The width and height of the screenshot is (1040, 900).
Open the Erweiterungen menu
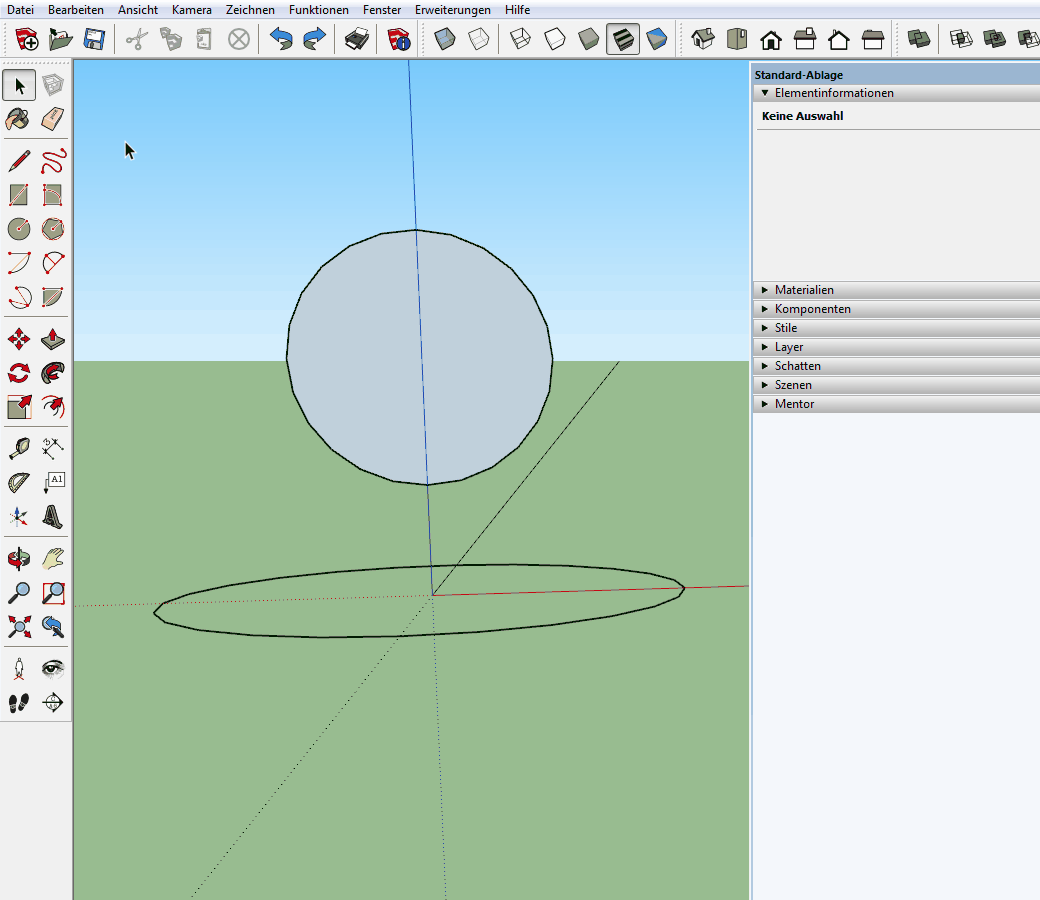click(x=452, y=9)
